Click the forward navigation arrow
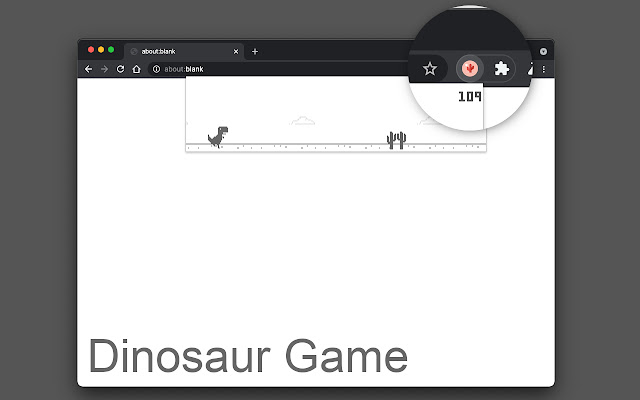This screenshot has height=400, width=640. 104,69
